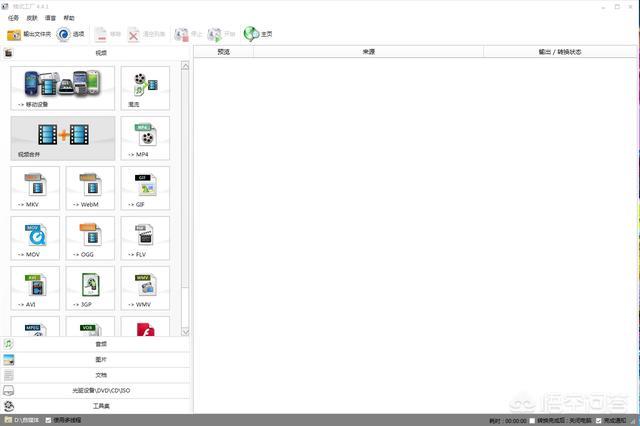Expand the DVD\CD\ISO device section
This screenshot has height=426, width=640.
click(100, 390)
